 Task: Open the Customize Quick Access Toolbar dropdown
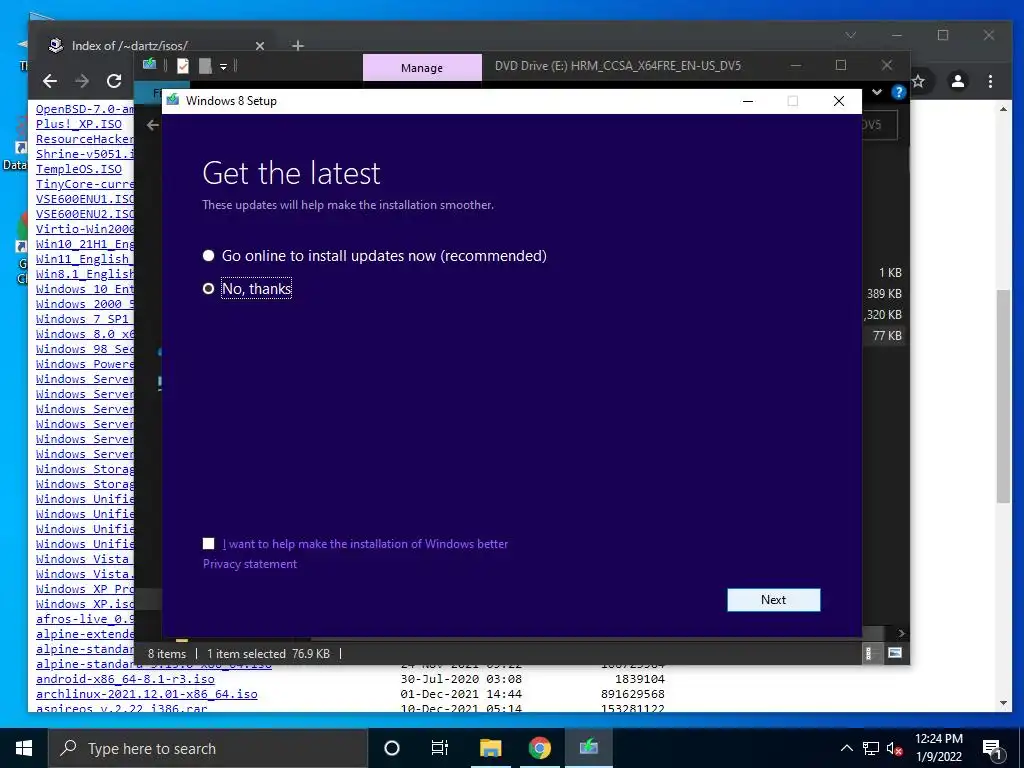223,66
